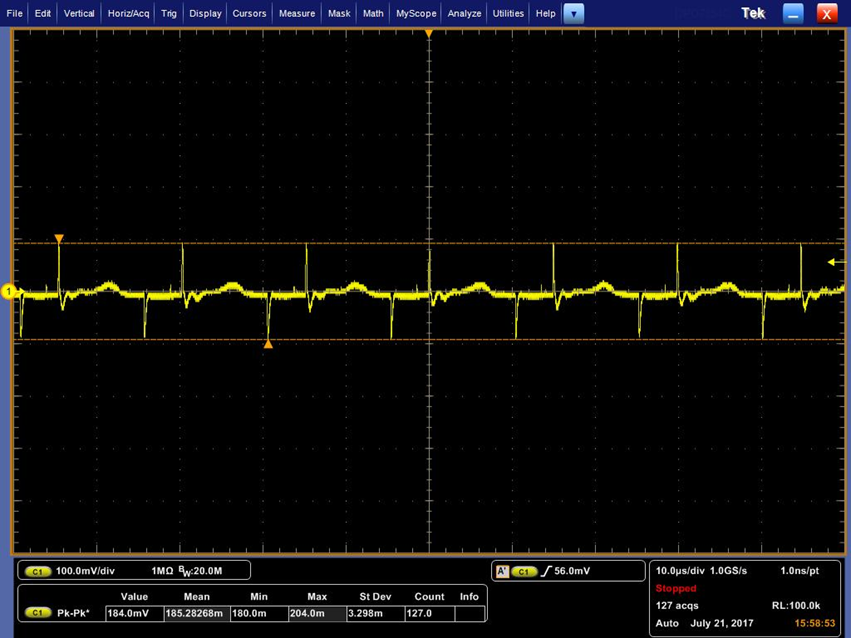Viewport: 851px width, 638px height.
Task: Click the 10.0µs/div timebase readout
Action: (680, 571)
